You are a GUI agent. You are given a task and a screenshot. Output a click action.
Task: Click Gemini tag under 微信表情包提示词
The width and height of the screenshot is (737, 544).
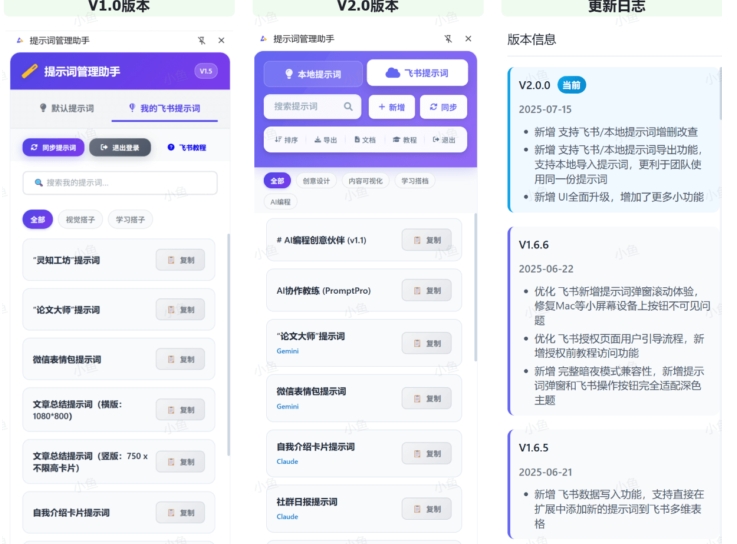287,406
